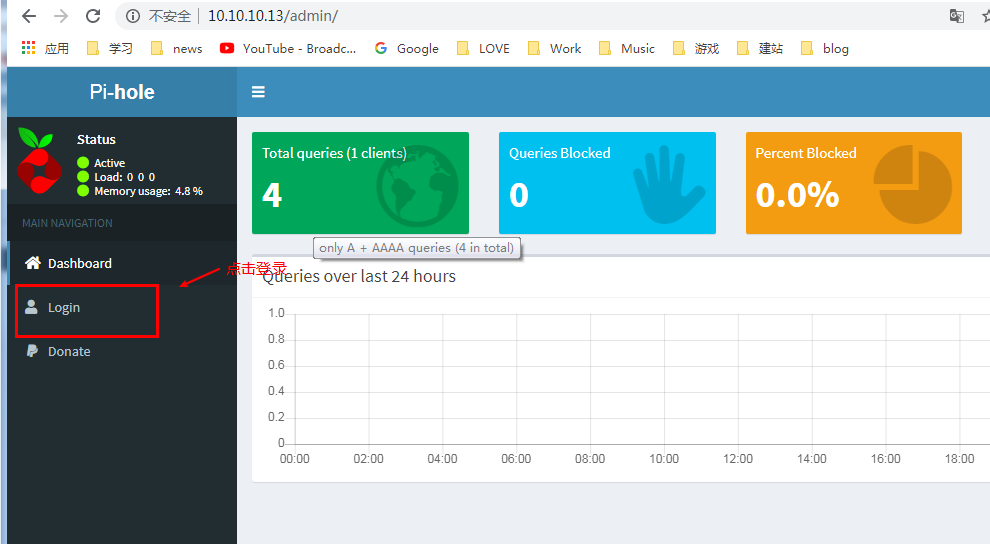
Task: Click the MAIN NAVIGATION header text
Action: point(68,223)
